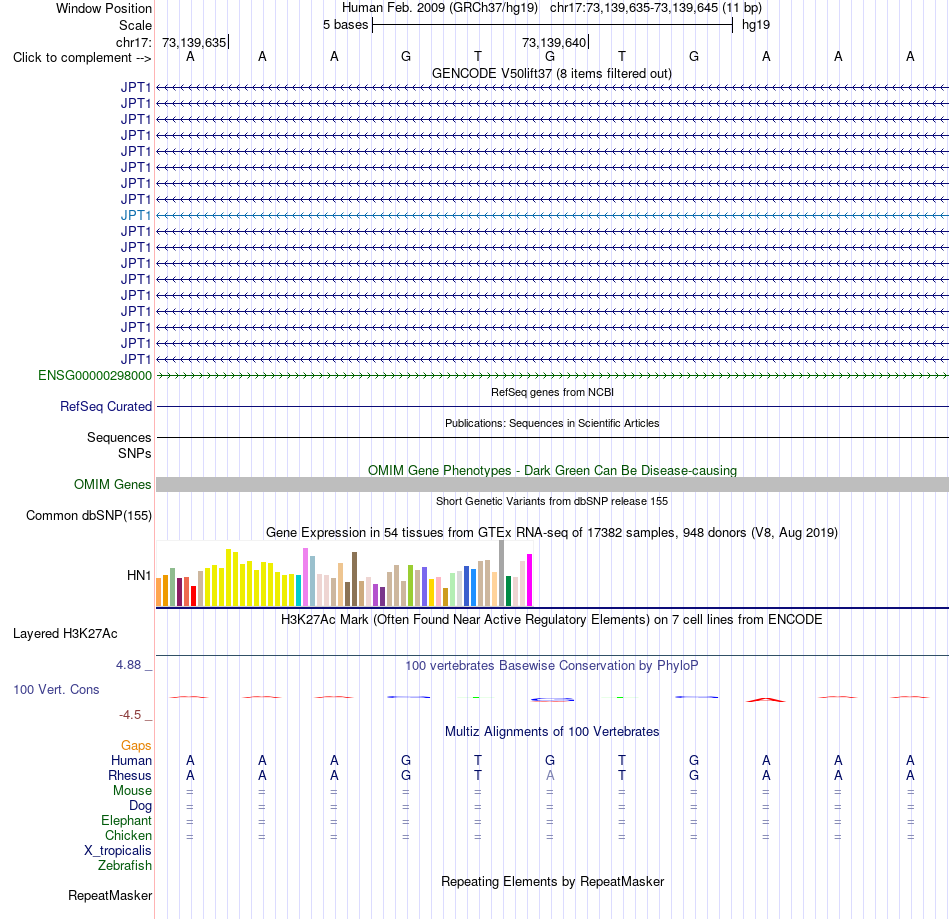Click the Window Position label

(x=104, y=8)
